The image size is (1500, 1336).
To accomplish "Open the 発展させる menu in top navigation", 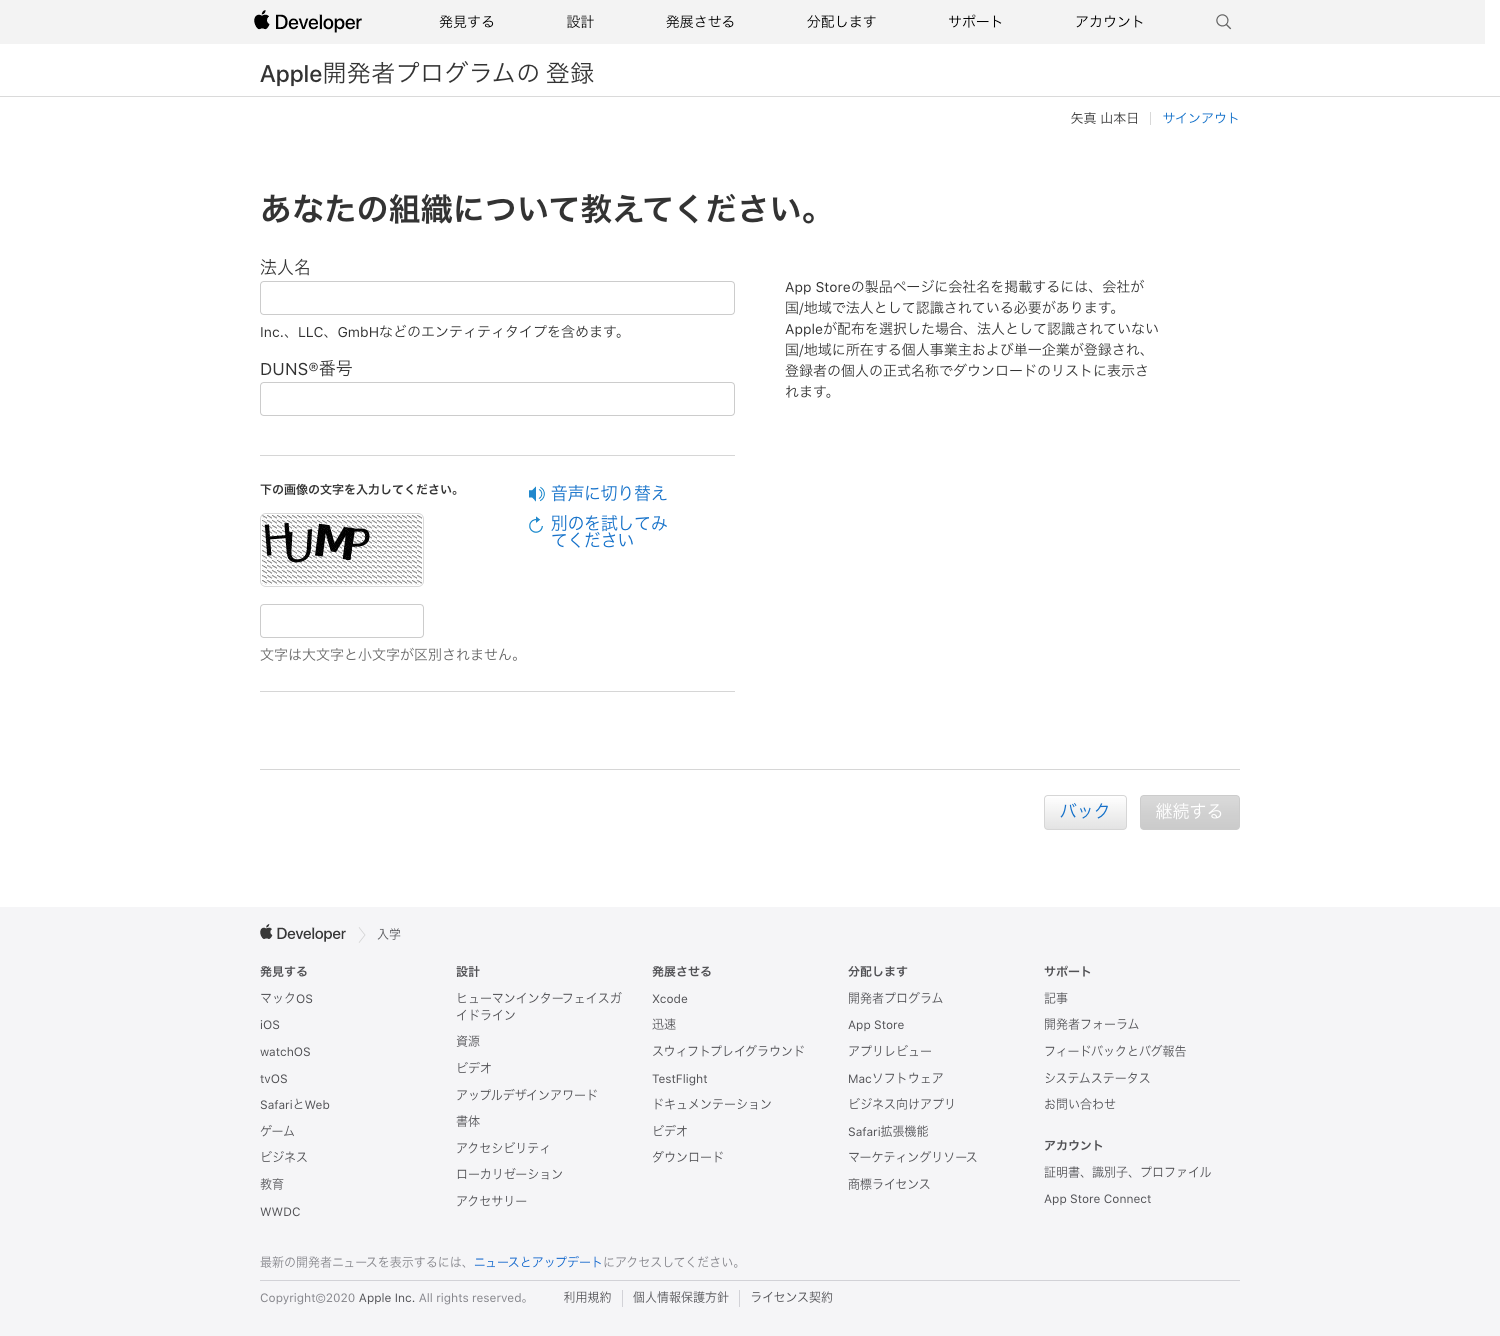I will [700, 21].
